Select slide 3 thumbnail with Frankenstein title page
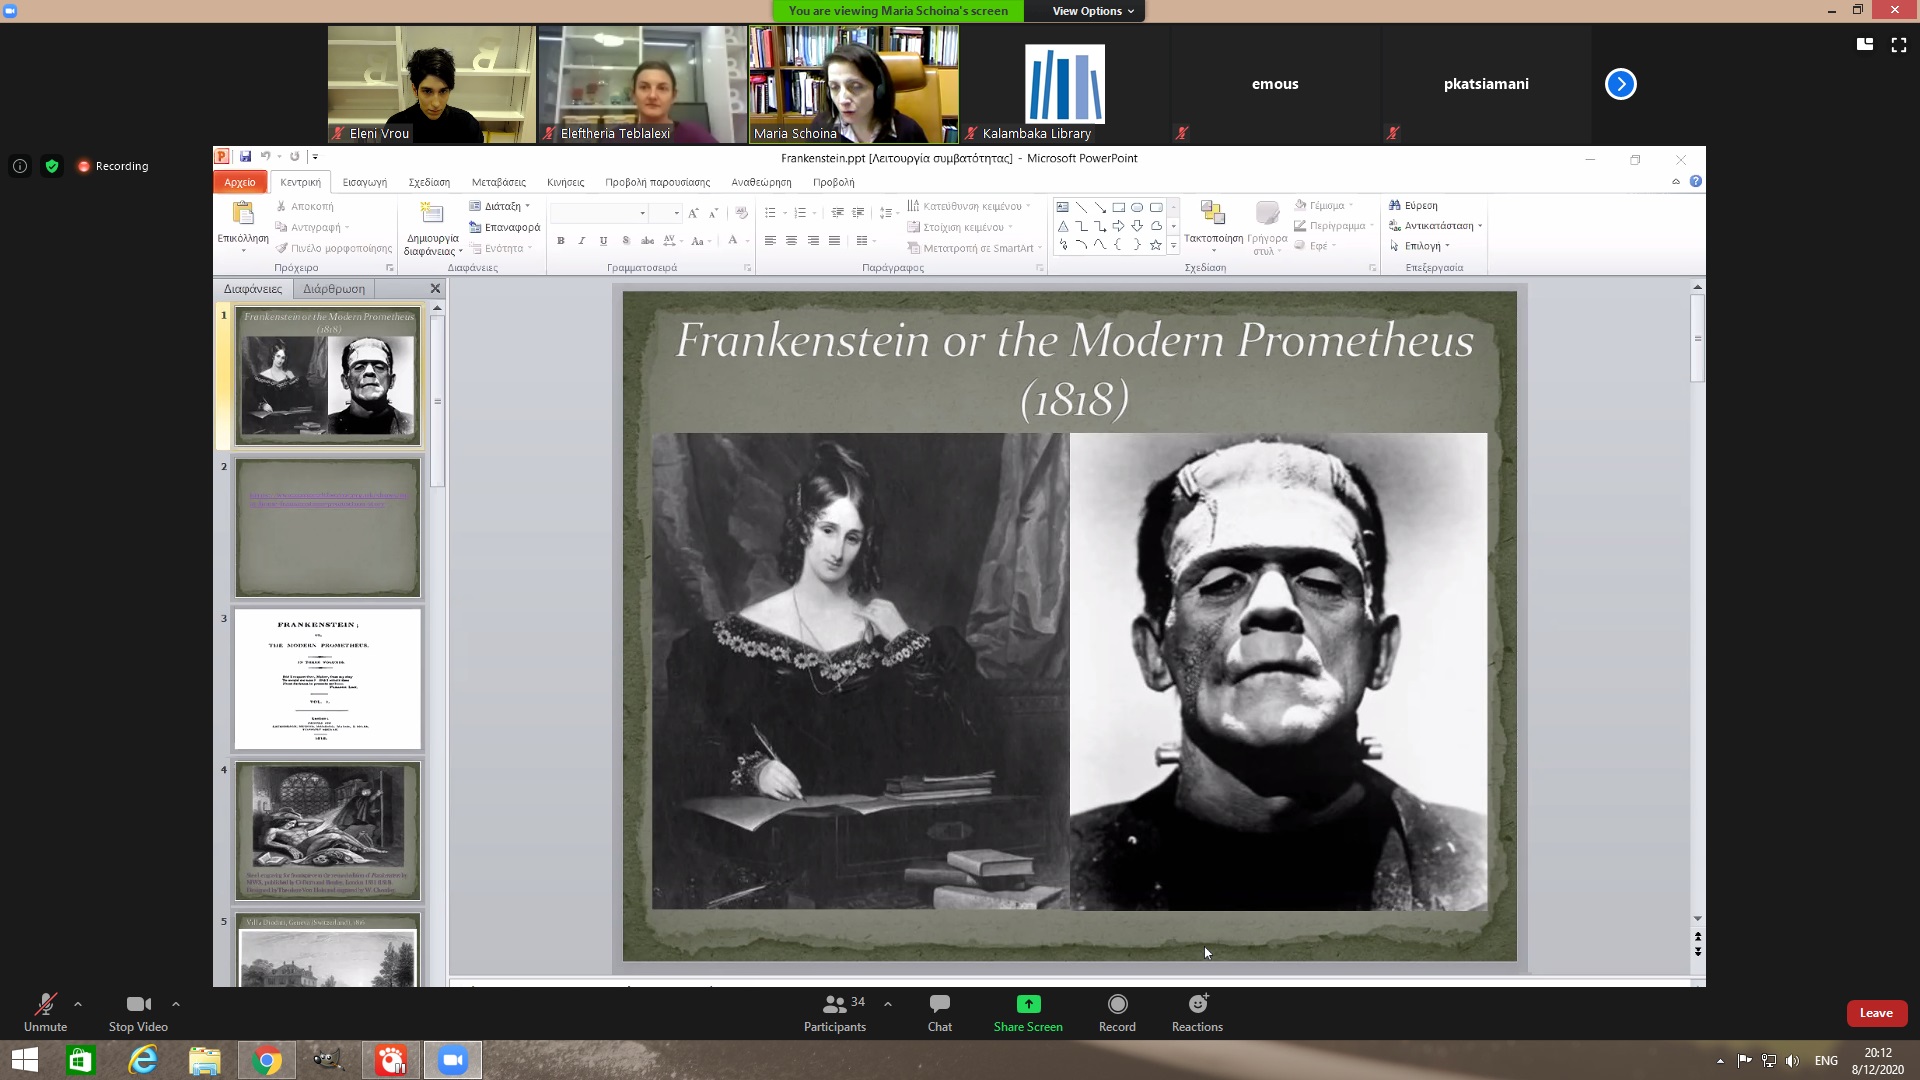The height and width of the screenshot is (1080, 1920). [328, 679]
